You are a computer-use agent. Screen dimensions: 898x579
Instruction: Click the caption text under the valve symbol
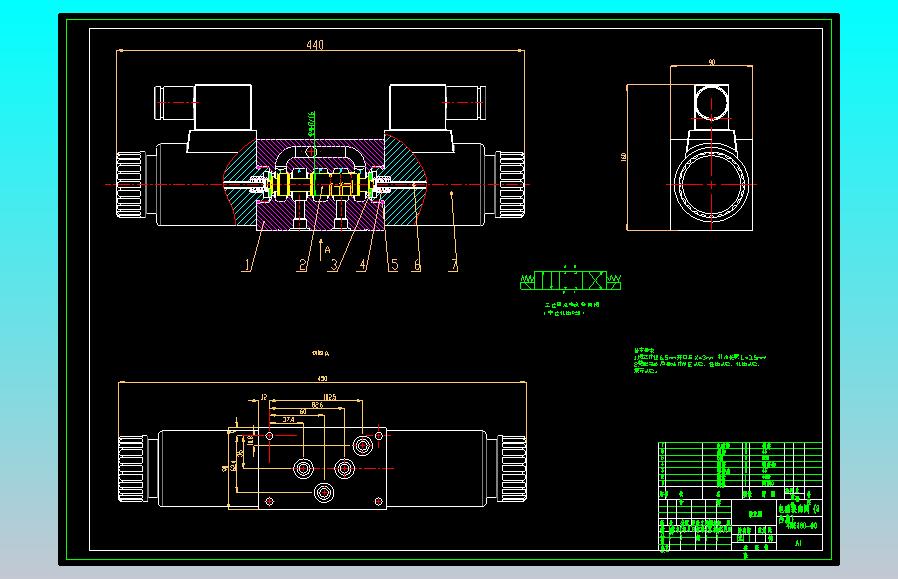571,309
